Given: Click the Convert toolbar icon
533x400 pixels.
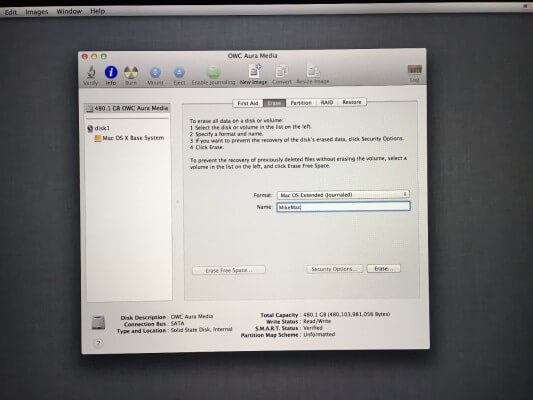Looking at the screenshot, I should (281, 75).
